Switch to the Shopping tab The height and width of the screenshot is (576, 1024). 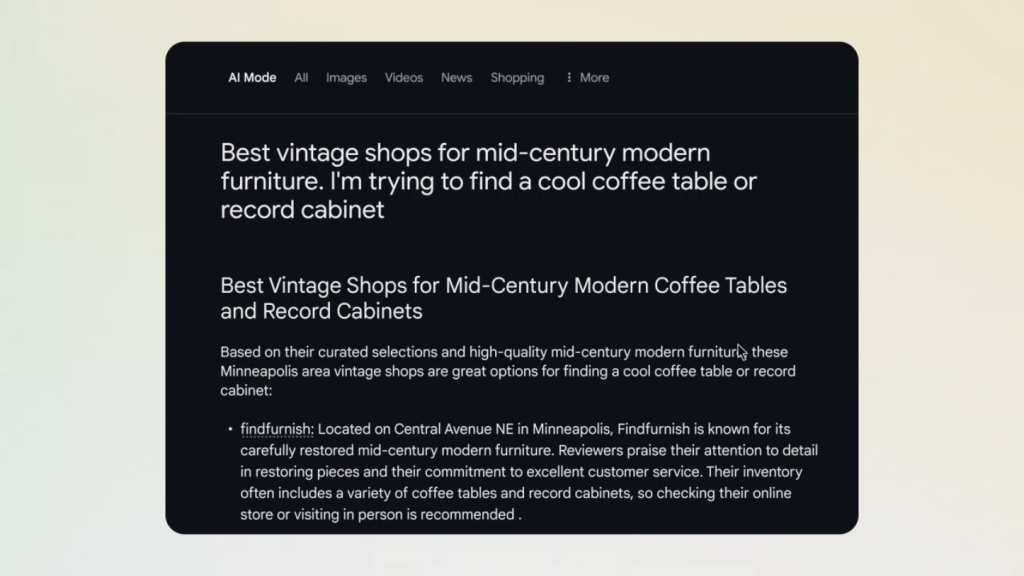[x=517, y=78]
